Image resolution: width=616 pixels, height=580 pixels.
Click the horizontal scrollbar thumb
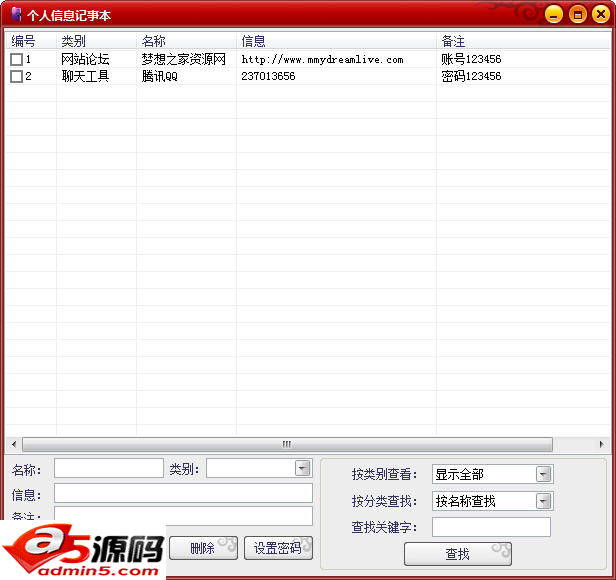point(287,444)
